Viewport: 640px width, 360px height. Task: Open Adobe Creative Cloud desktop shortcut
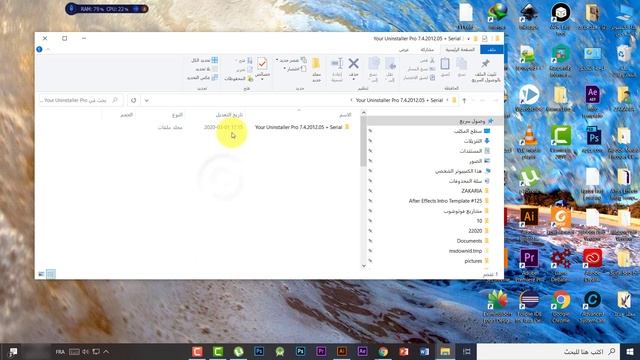(592, 258)
